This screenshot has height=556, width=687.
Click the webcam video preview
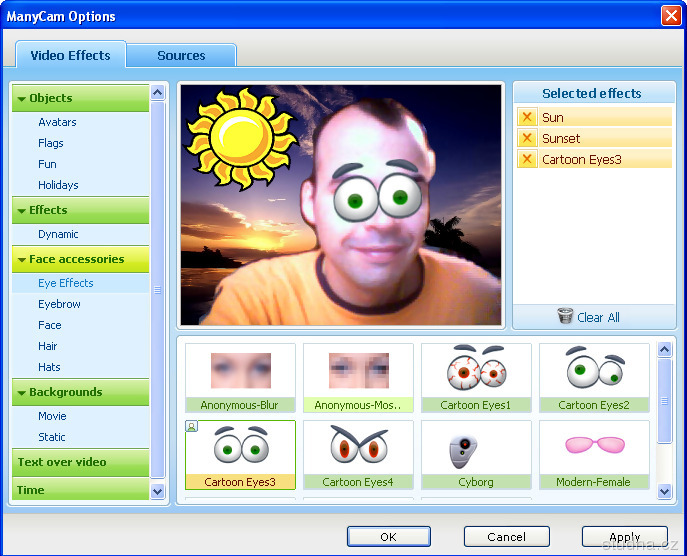tap(341, 205)
